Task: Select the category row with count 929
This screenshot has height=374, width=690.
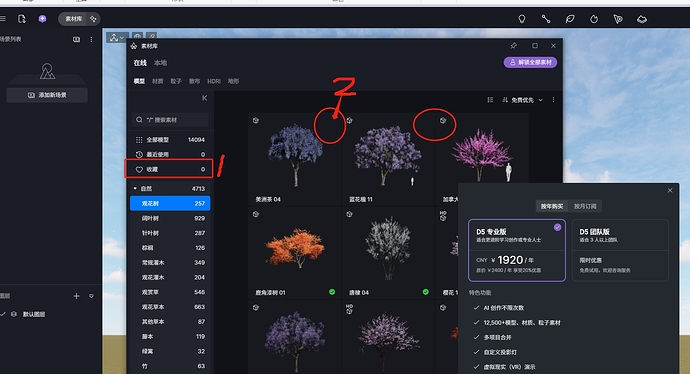Action: pos(170,218)
